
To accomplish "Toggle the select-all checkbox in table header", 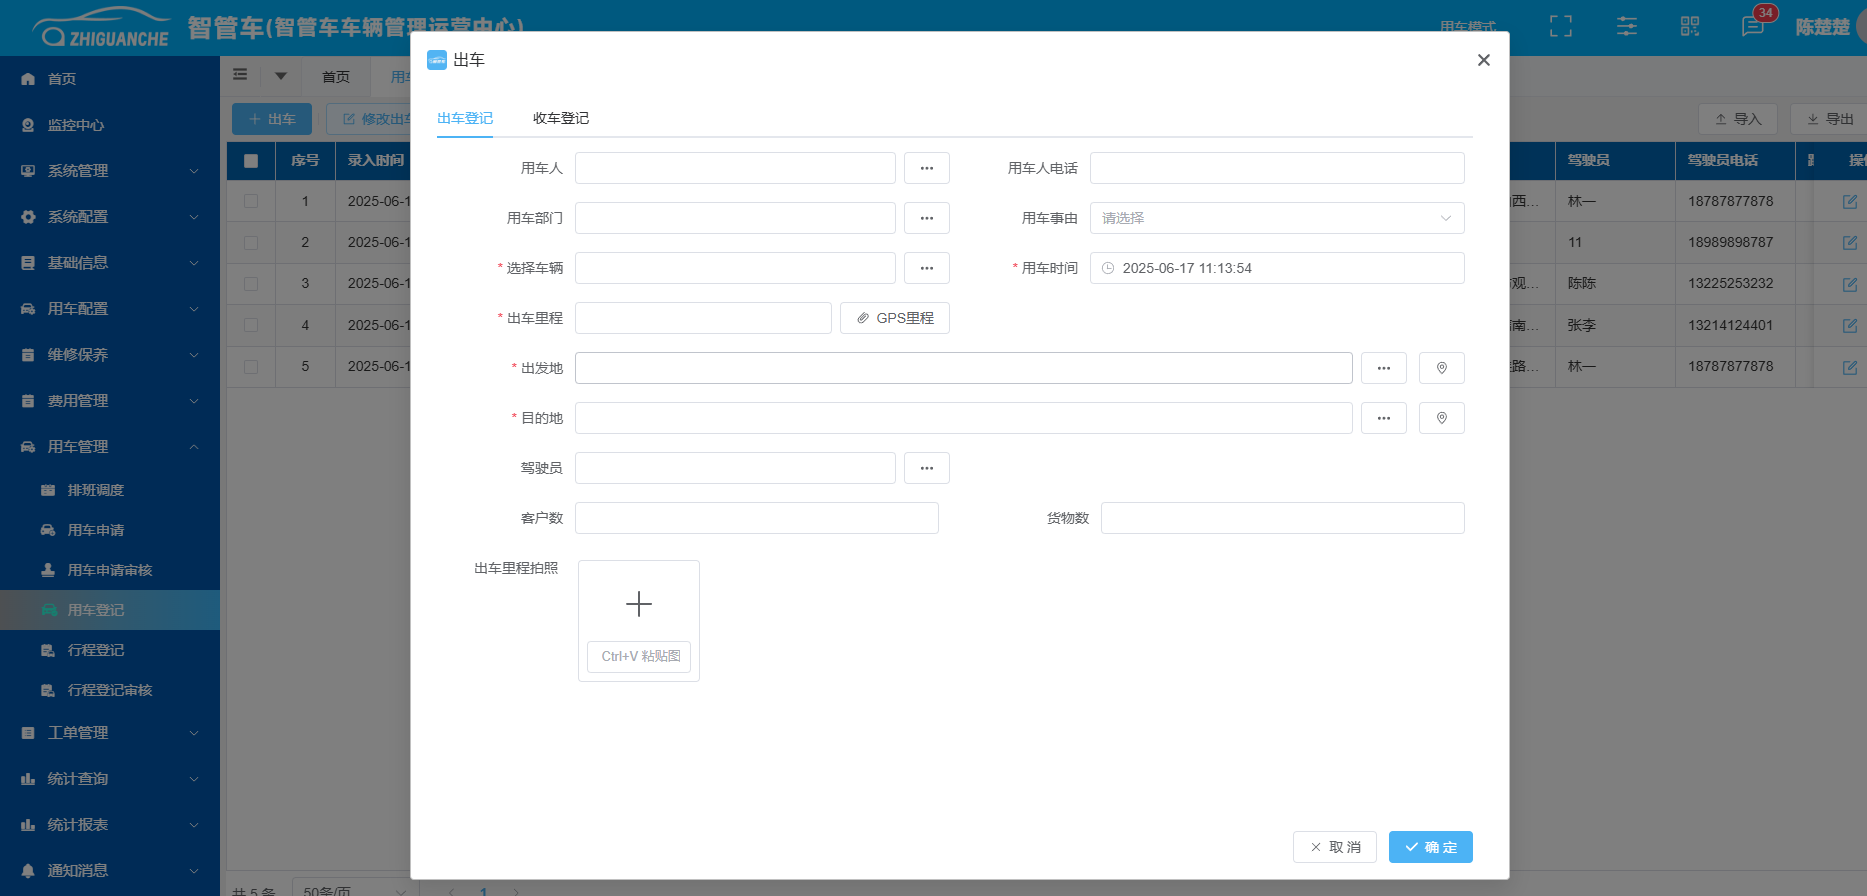I will [251, 160].
